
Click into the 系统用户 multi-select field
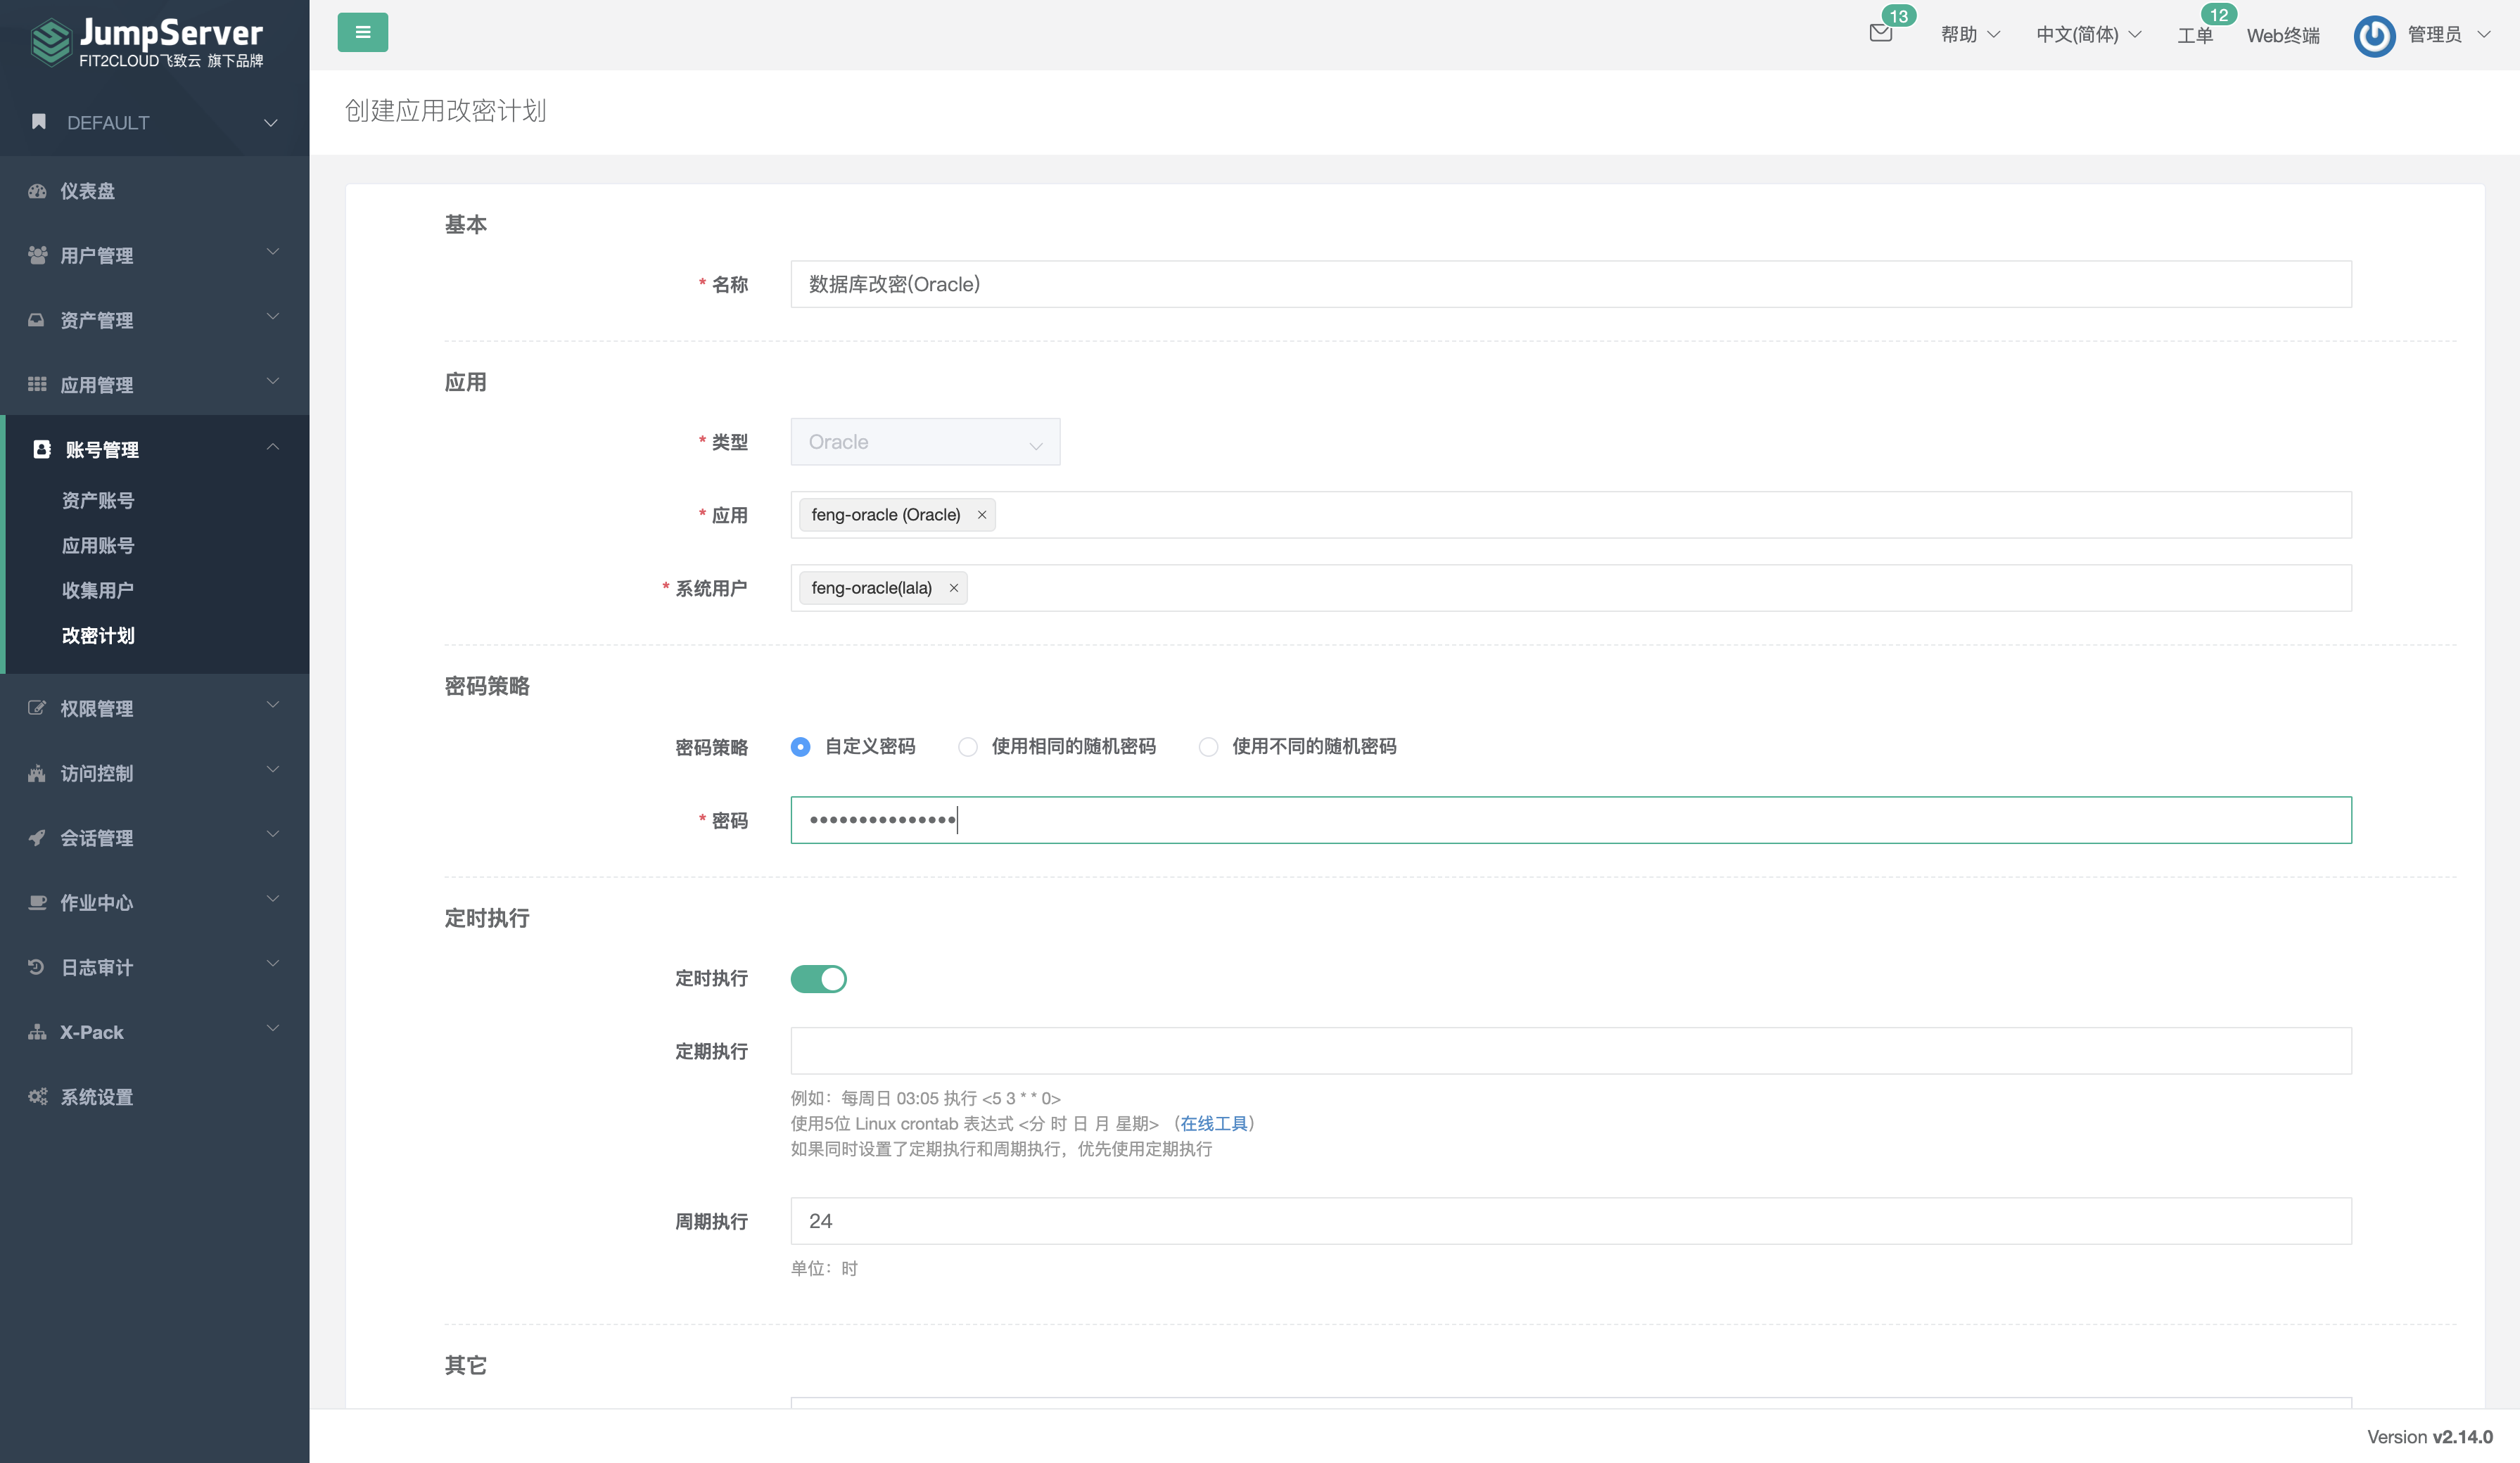tap(1571, 588)
